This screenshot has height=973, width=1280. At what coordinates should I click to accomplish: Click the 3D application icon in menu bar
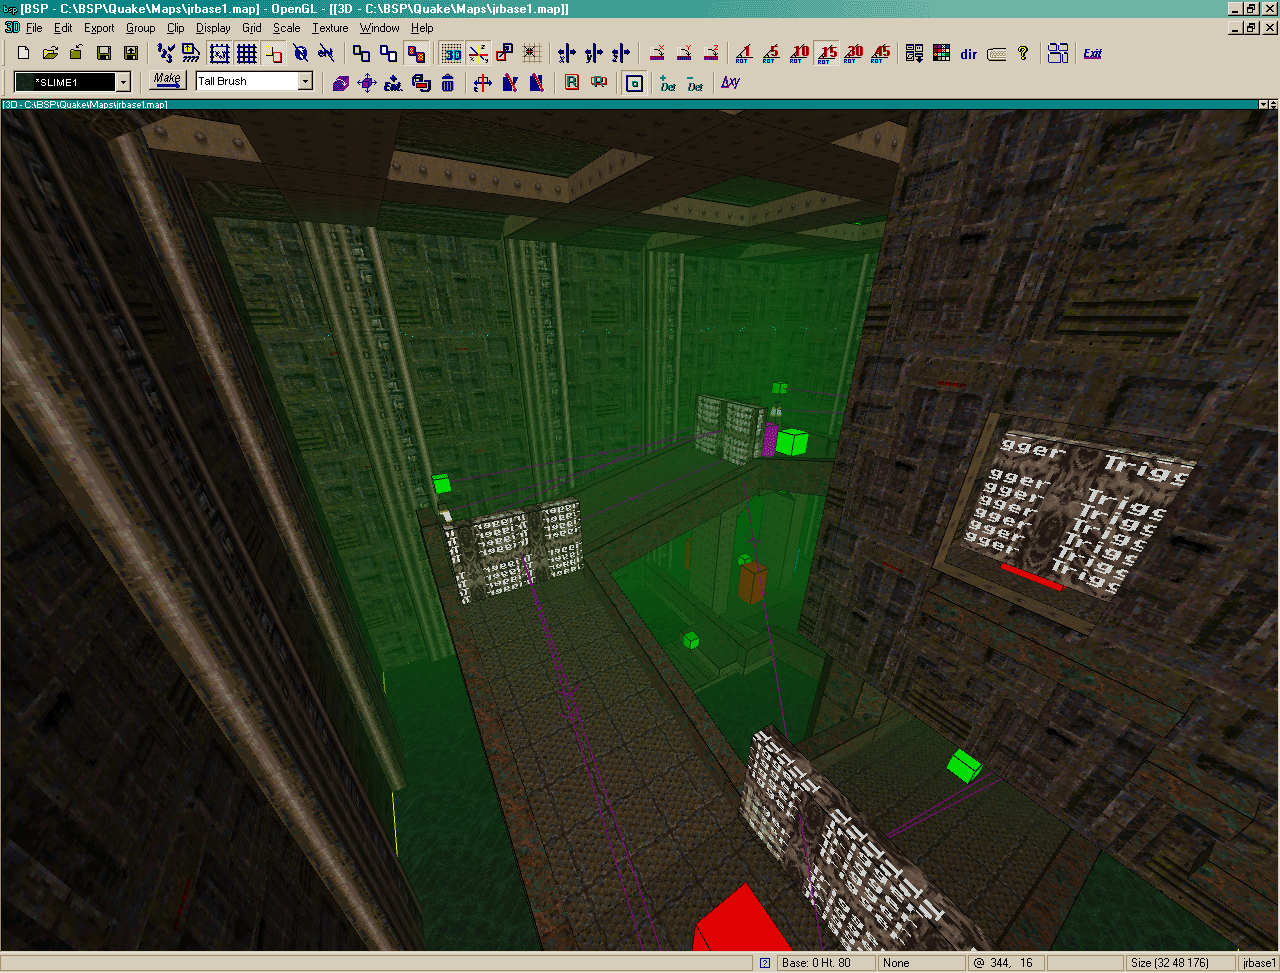(x=12, y=28)
